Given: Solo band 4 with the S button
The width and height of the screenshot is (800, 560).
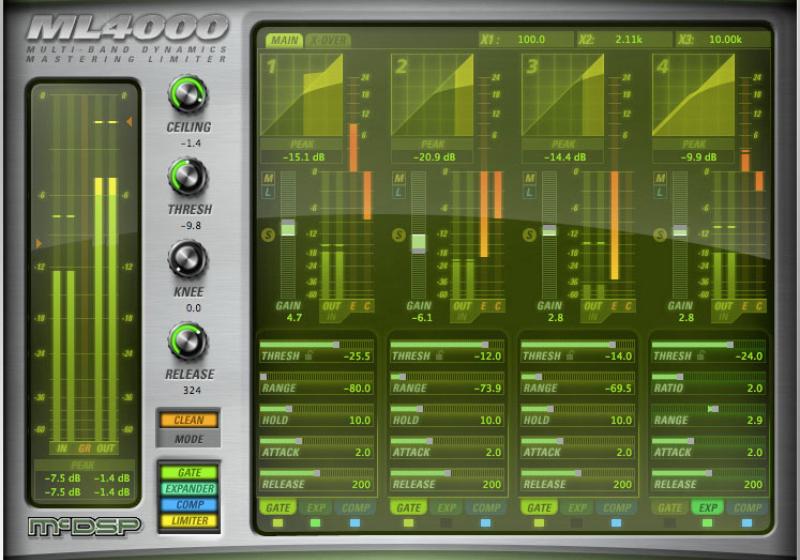Looking at the screenshot, I should (660, 235).
